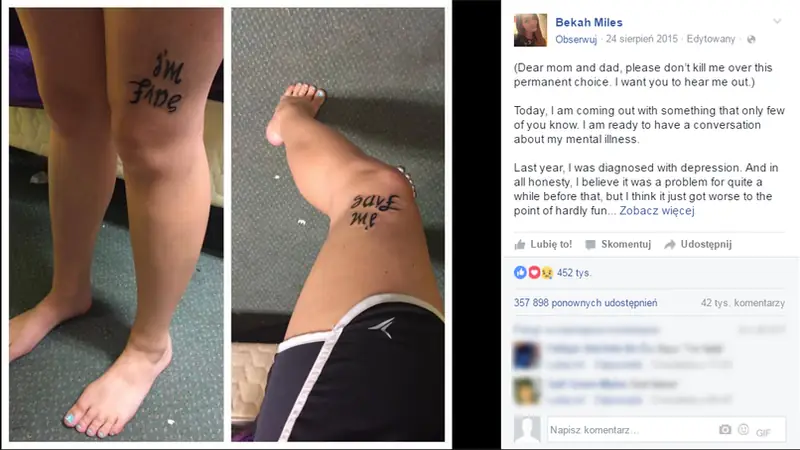The image size is (800, 450).
Task: Click the thumbs-up Lubię to! icon
Action: 520,244
